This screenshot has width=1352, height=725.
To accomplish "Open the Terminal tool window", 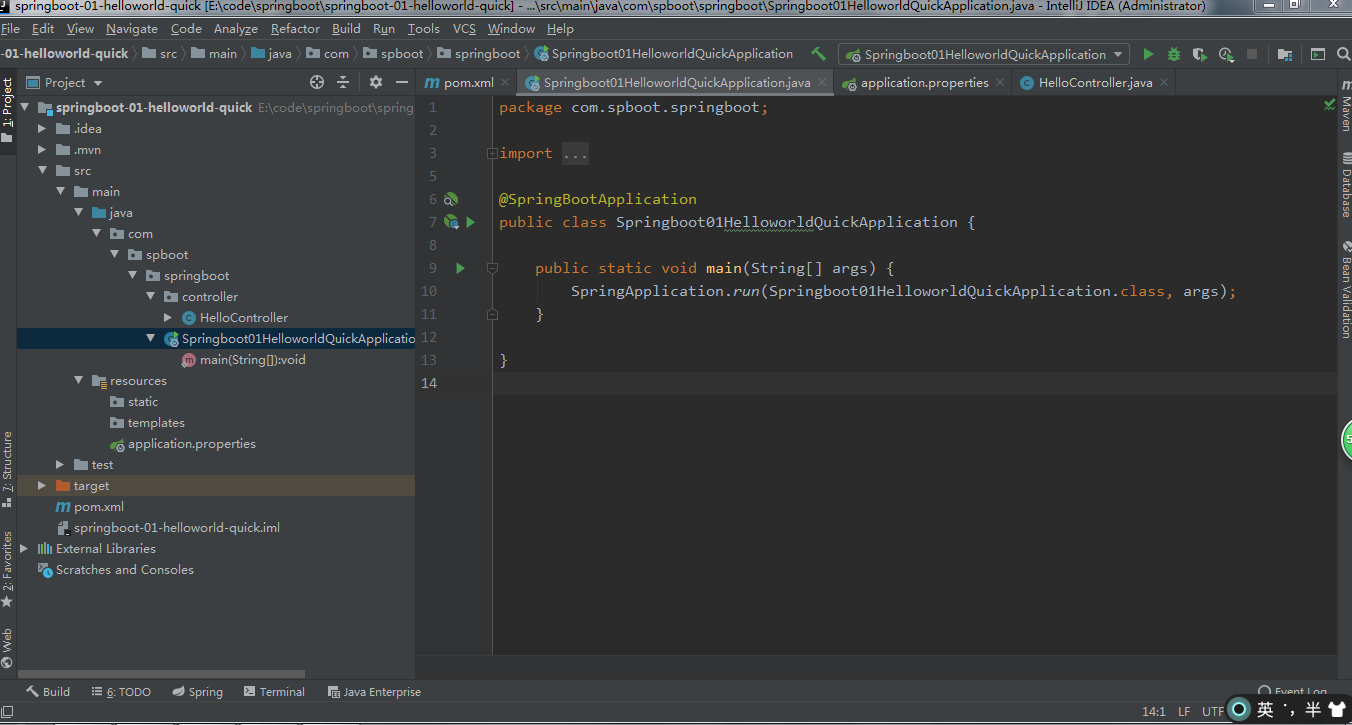I will pos(273,692).
